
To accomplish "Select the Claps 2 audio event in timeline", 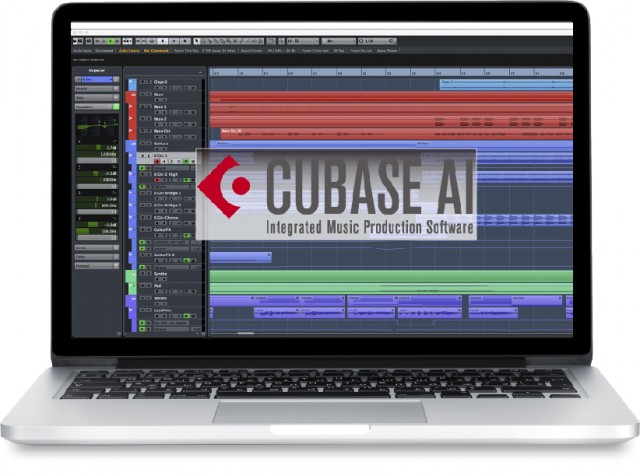I will 506,85.
